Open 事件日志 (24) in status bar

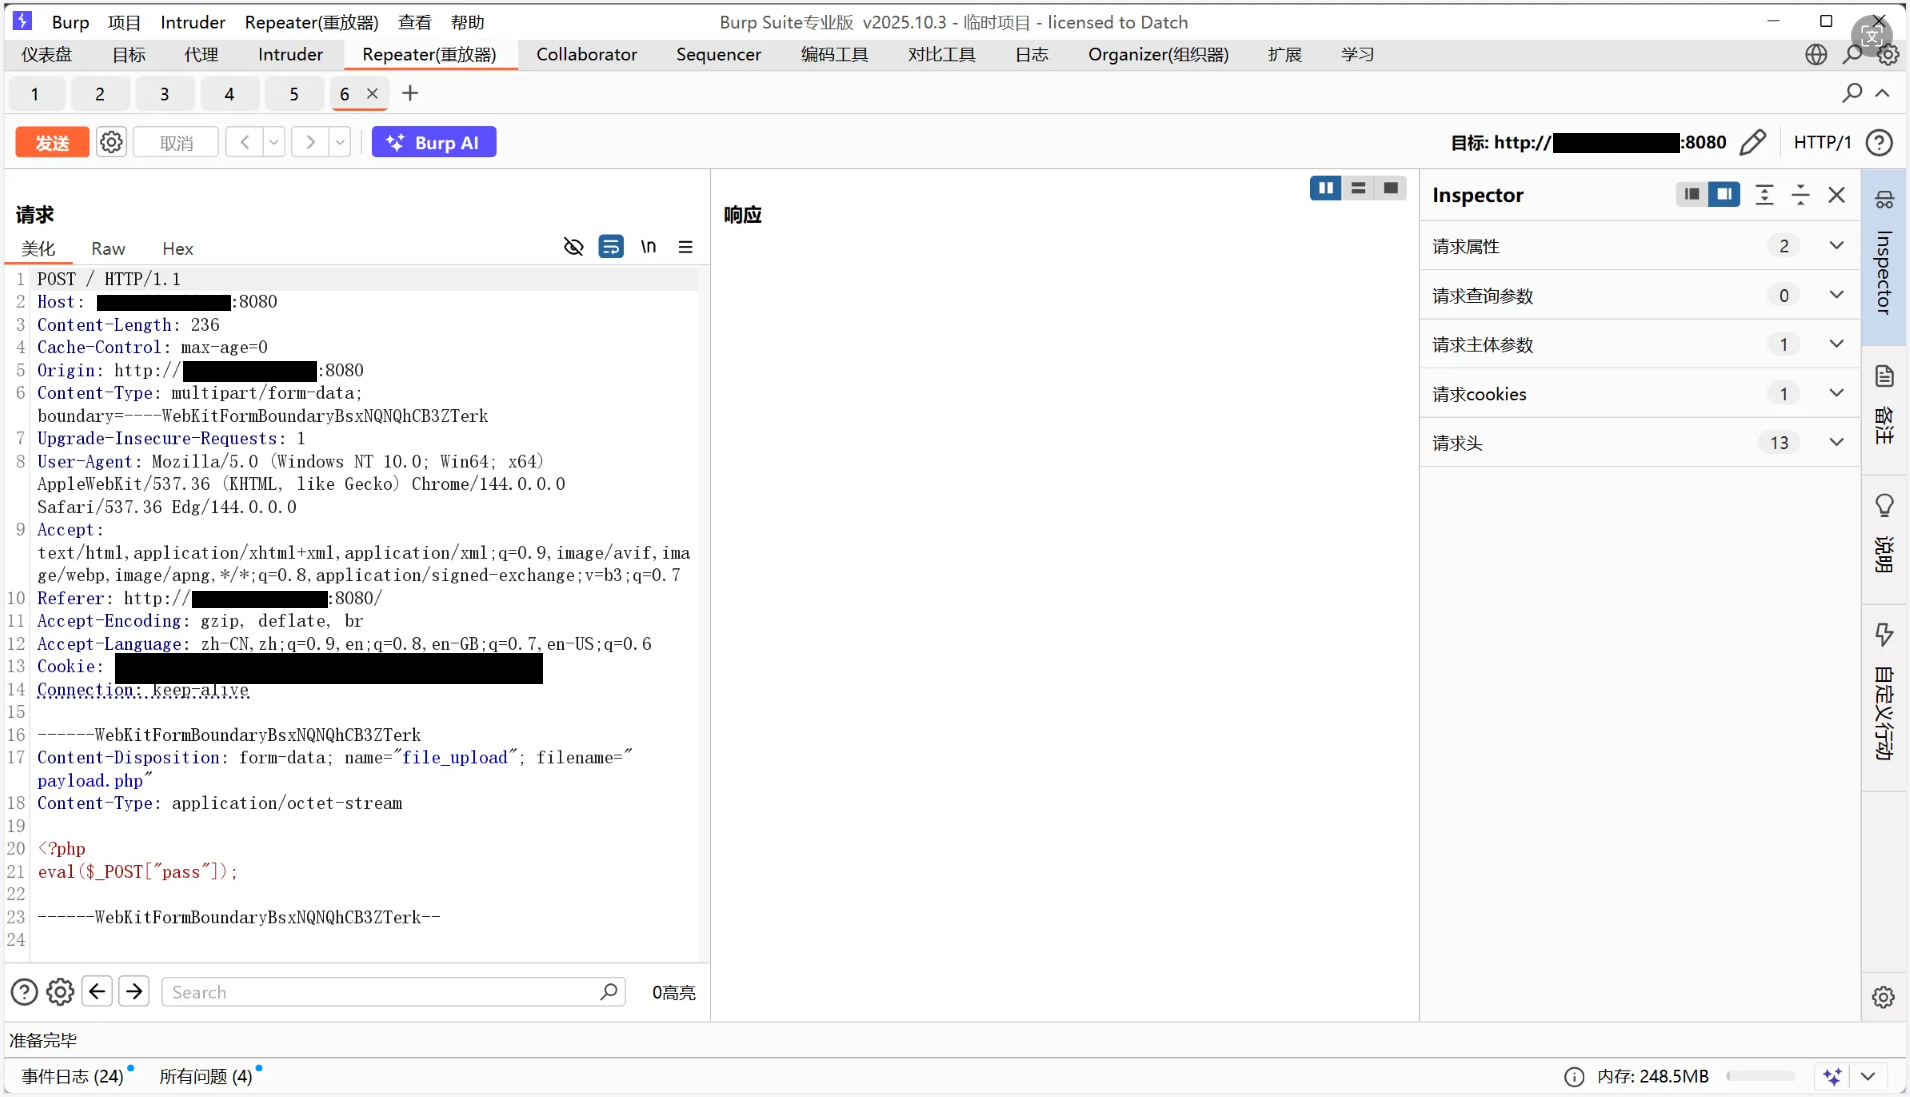(x=73, y=1077)
